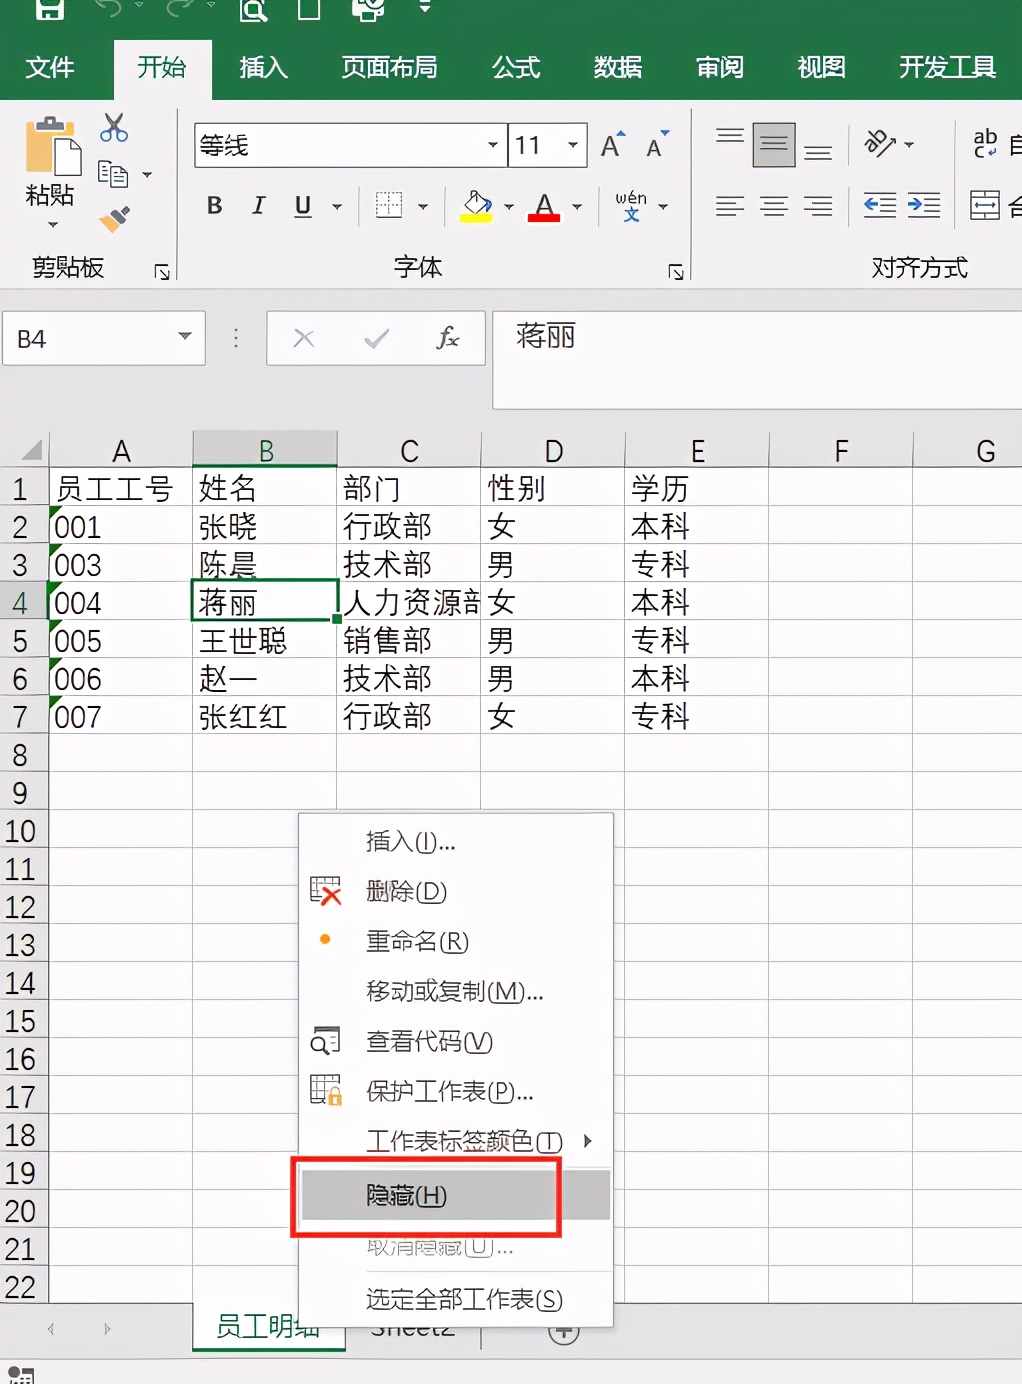Toggle Italic formatting

(x=259, y=206)
